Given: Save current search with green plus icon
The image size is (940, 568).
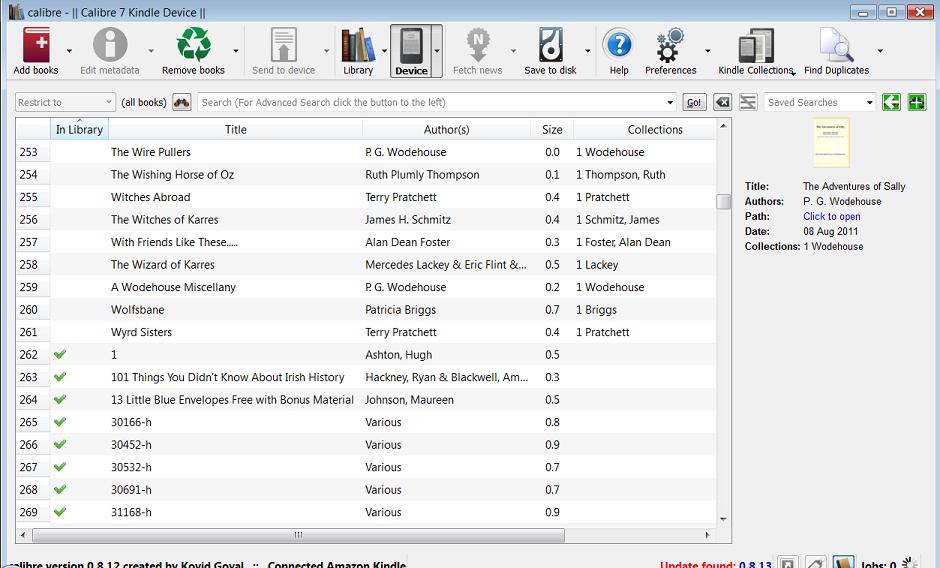Looking at the screenshot, I should tap(917, 102).
